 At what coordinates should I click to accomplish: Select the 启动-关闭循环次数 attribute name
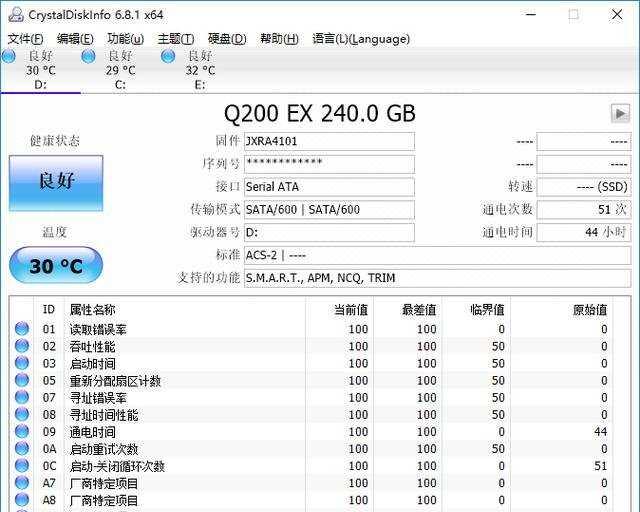pos(117,466)
